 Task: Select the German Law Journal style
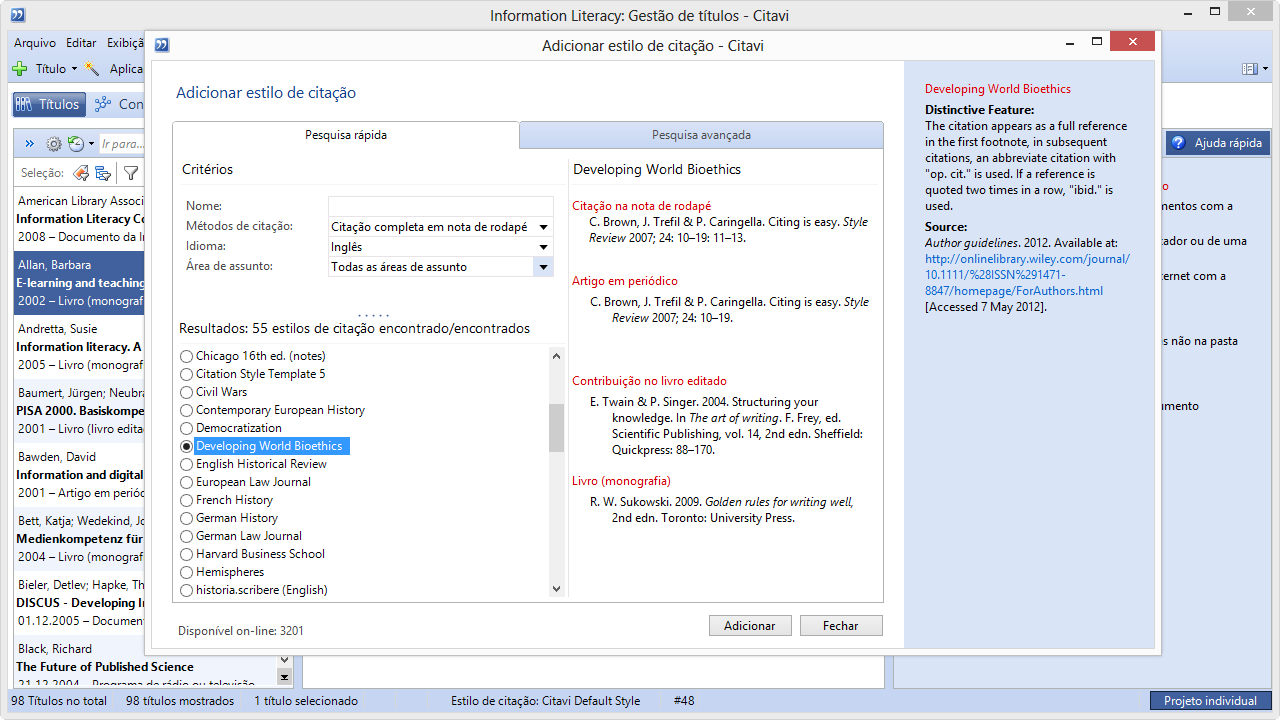(x=186, y=536)
